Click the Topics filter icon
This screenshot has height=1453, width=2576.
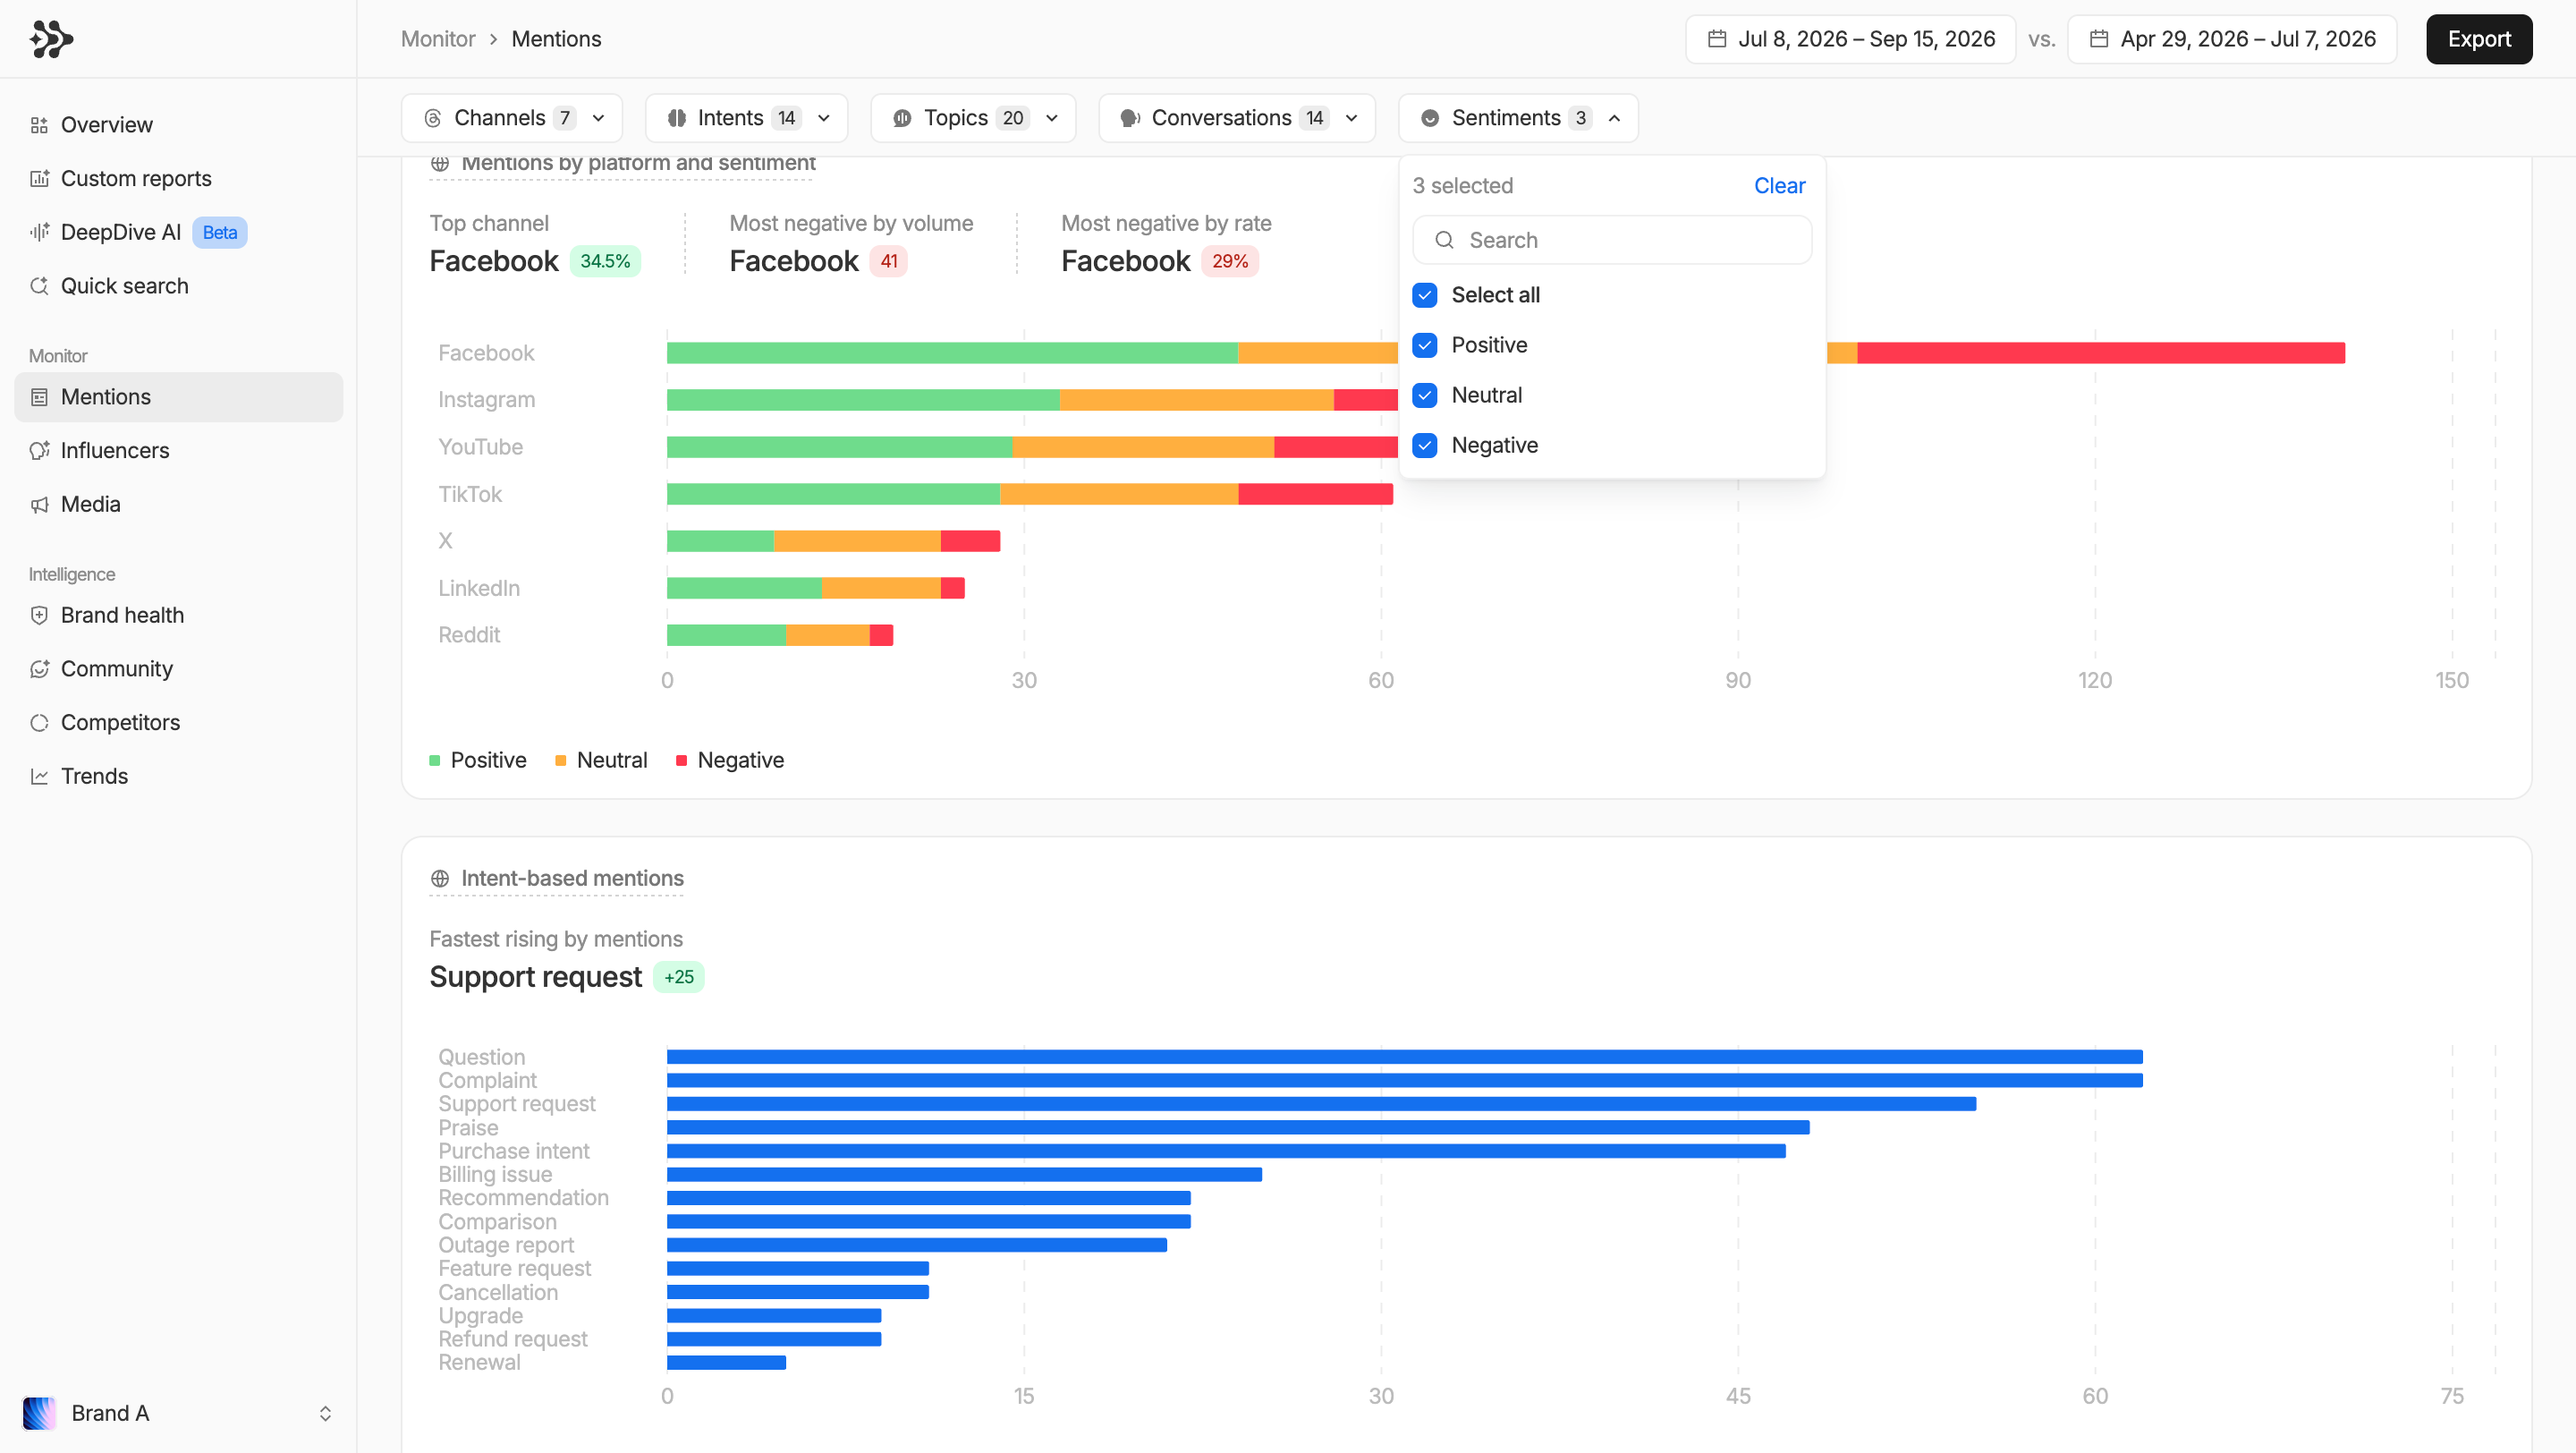pyautogui.click(x=902, y=118)
